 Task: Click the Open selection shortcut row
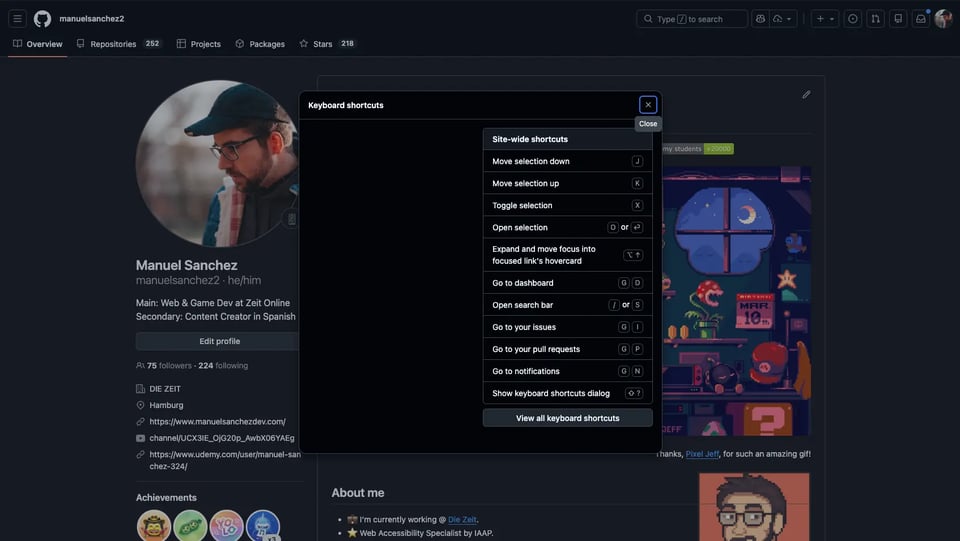(x=568, y=227)
